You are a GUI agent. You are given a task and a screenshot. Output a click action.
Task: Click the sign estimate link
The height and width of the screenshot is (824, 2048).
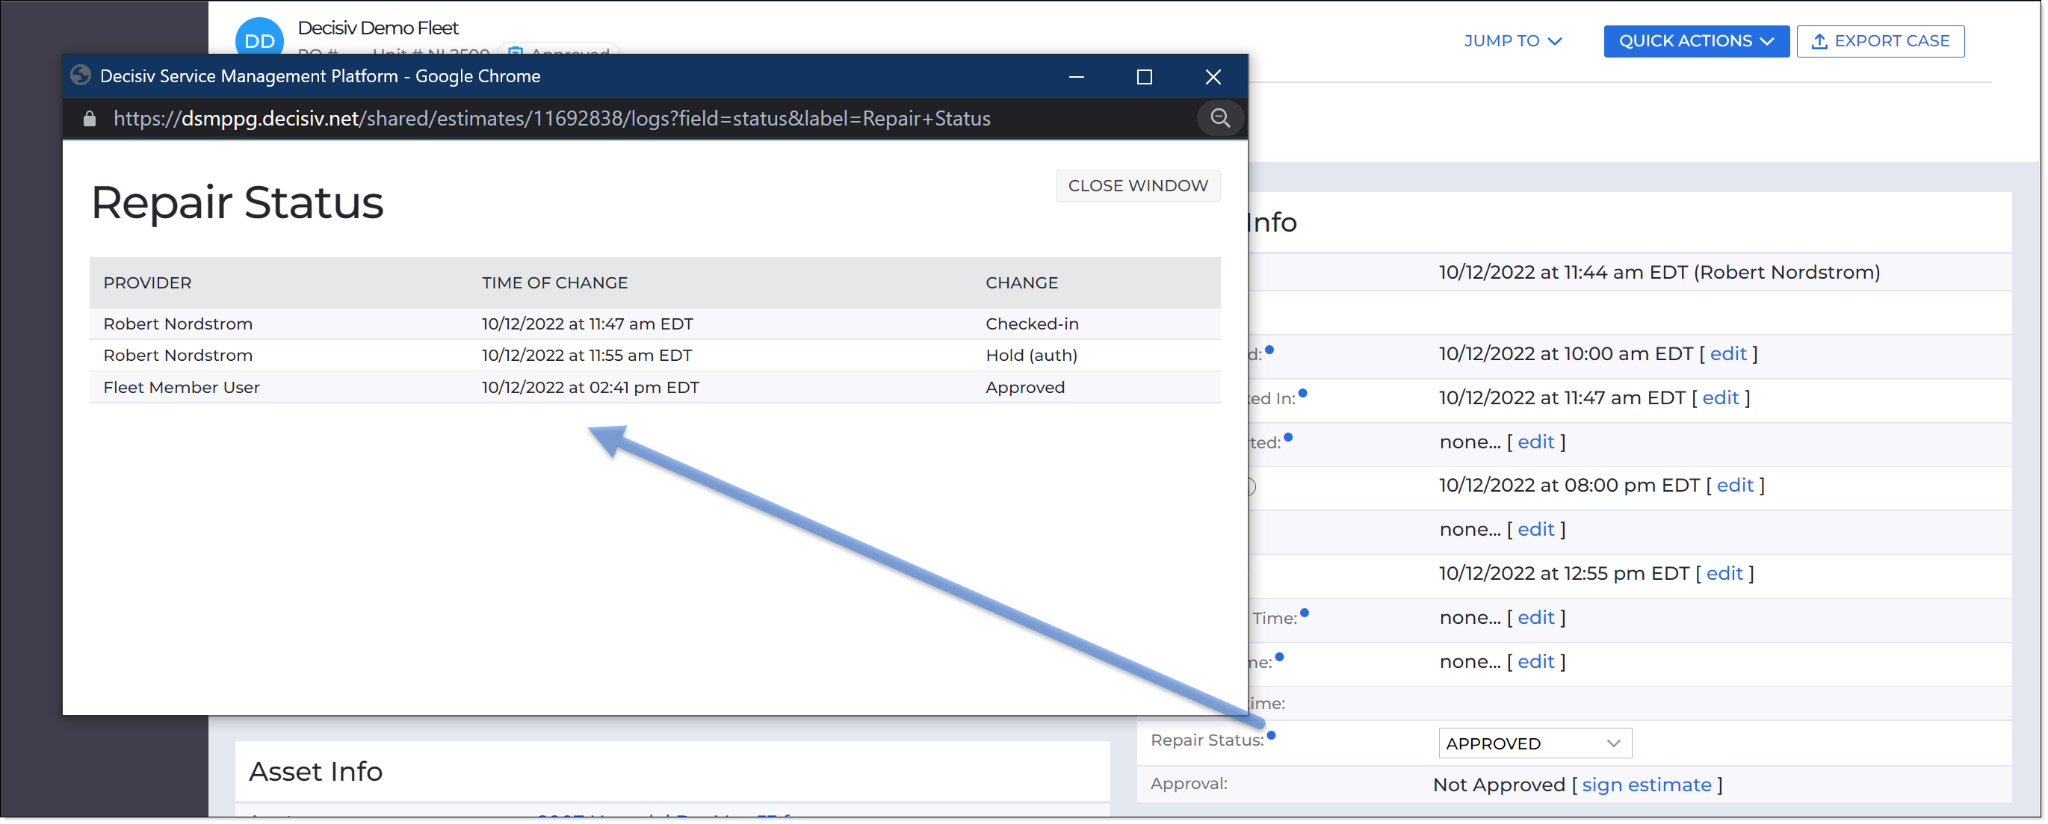[1646, 785]
